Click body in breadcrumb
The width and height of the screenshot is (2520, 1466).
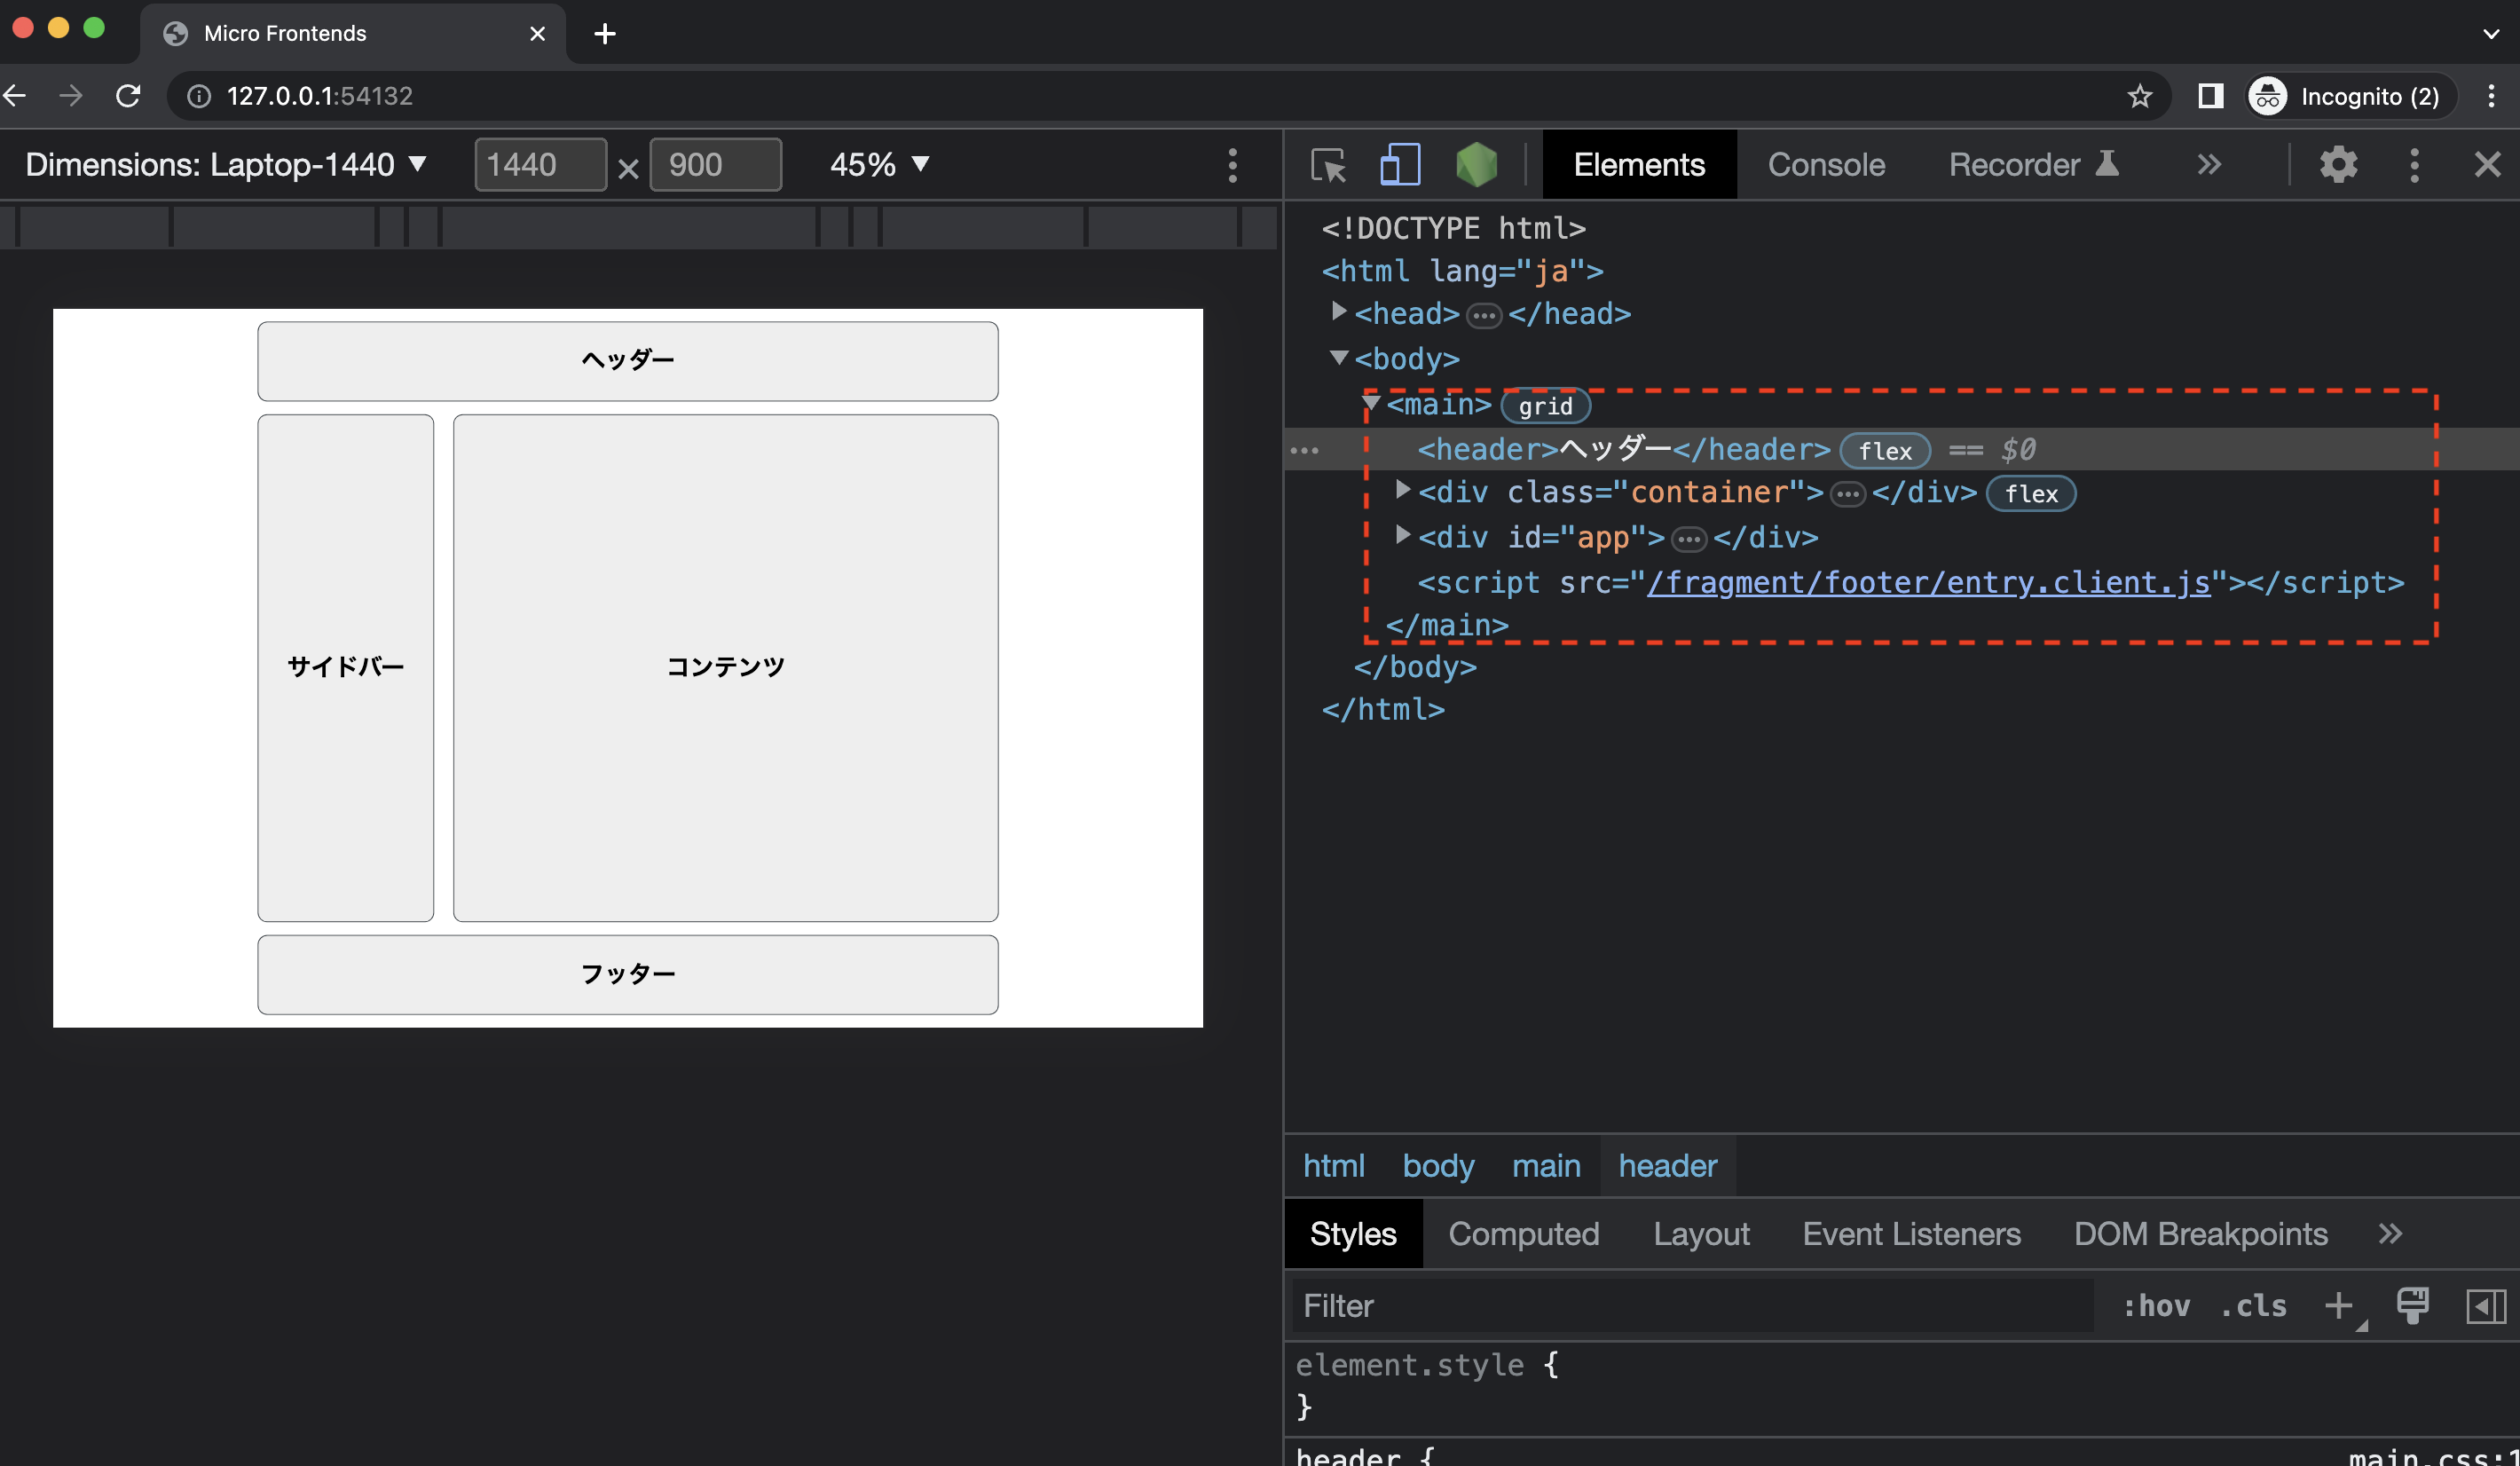click(1438, 1166)
